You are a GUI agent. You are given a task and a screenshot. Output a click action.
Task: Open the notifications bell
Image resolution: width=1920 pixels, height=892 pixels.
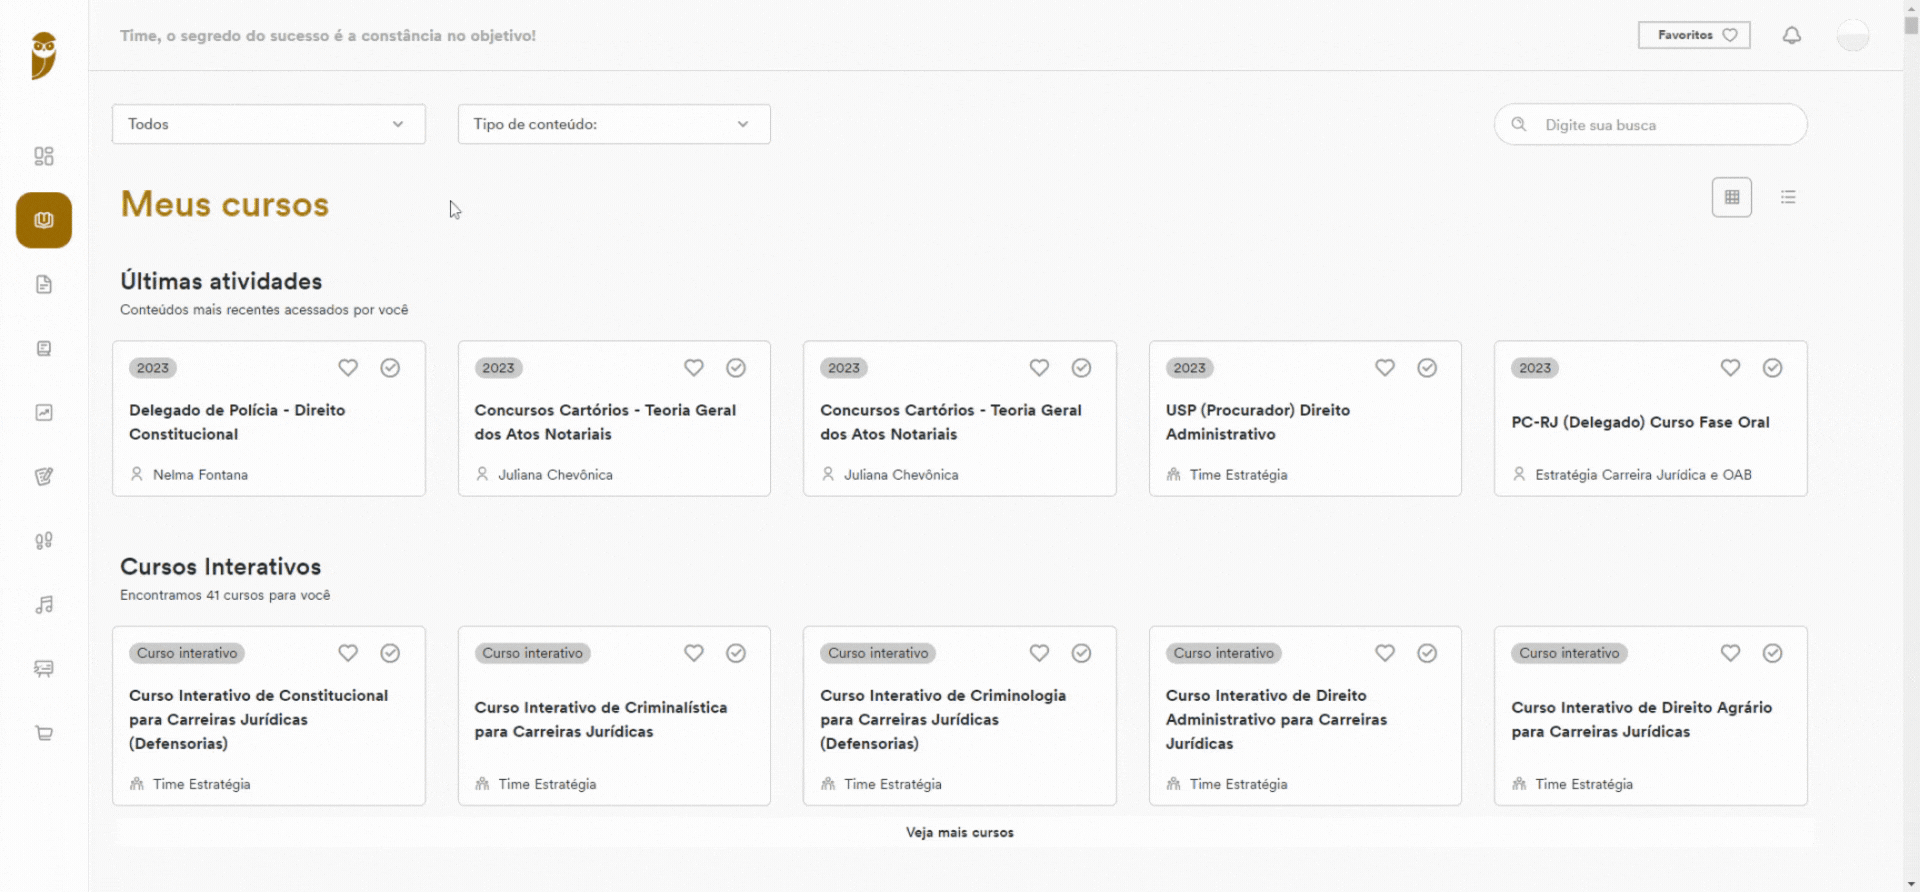click(x=1792, y=35)
